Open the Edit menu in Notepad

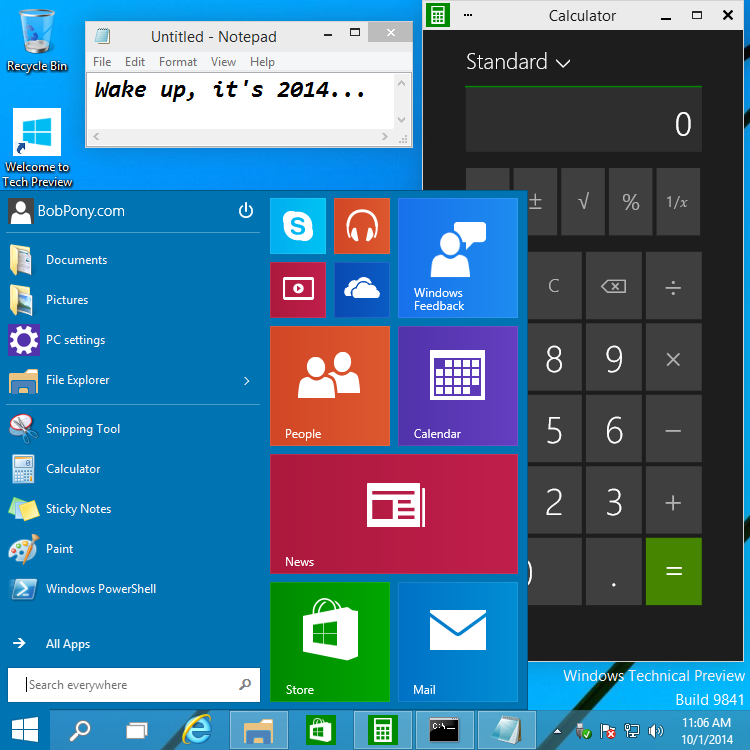click(135, 62)
